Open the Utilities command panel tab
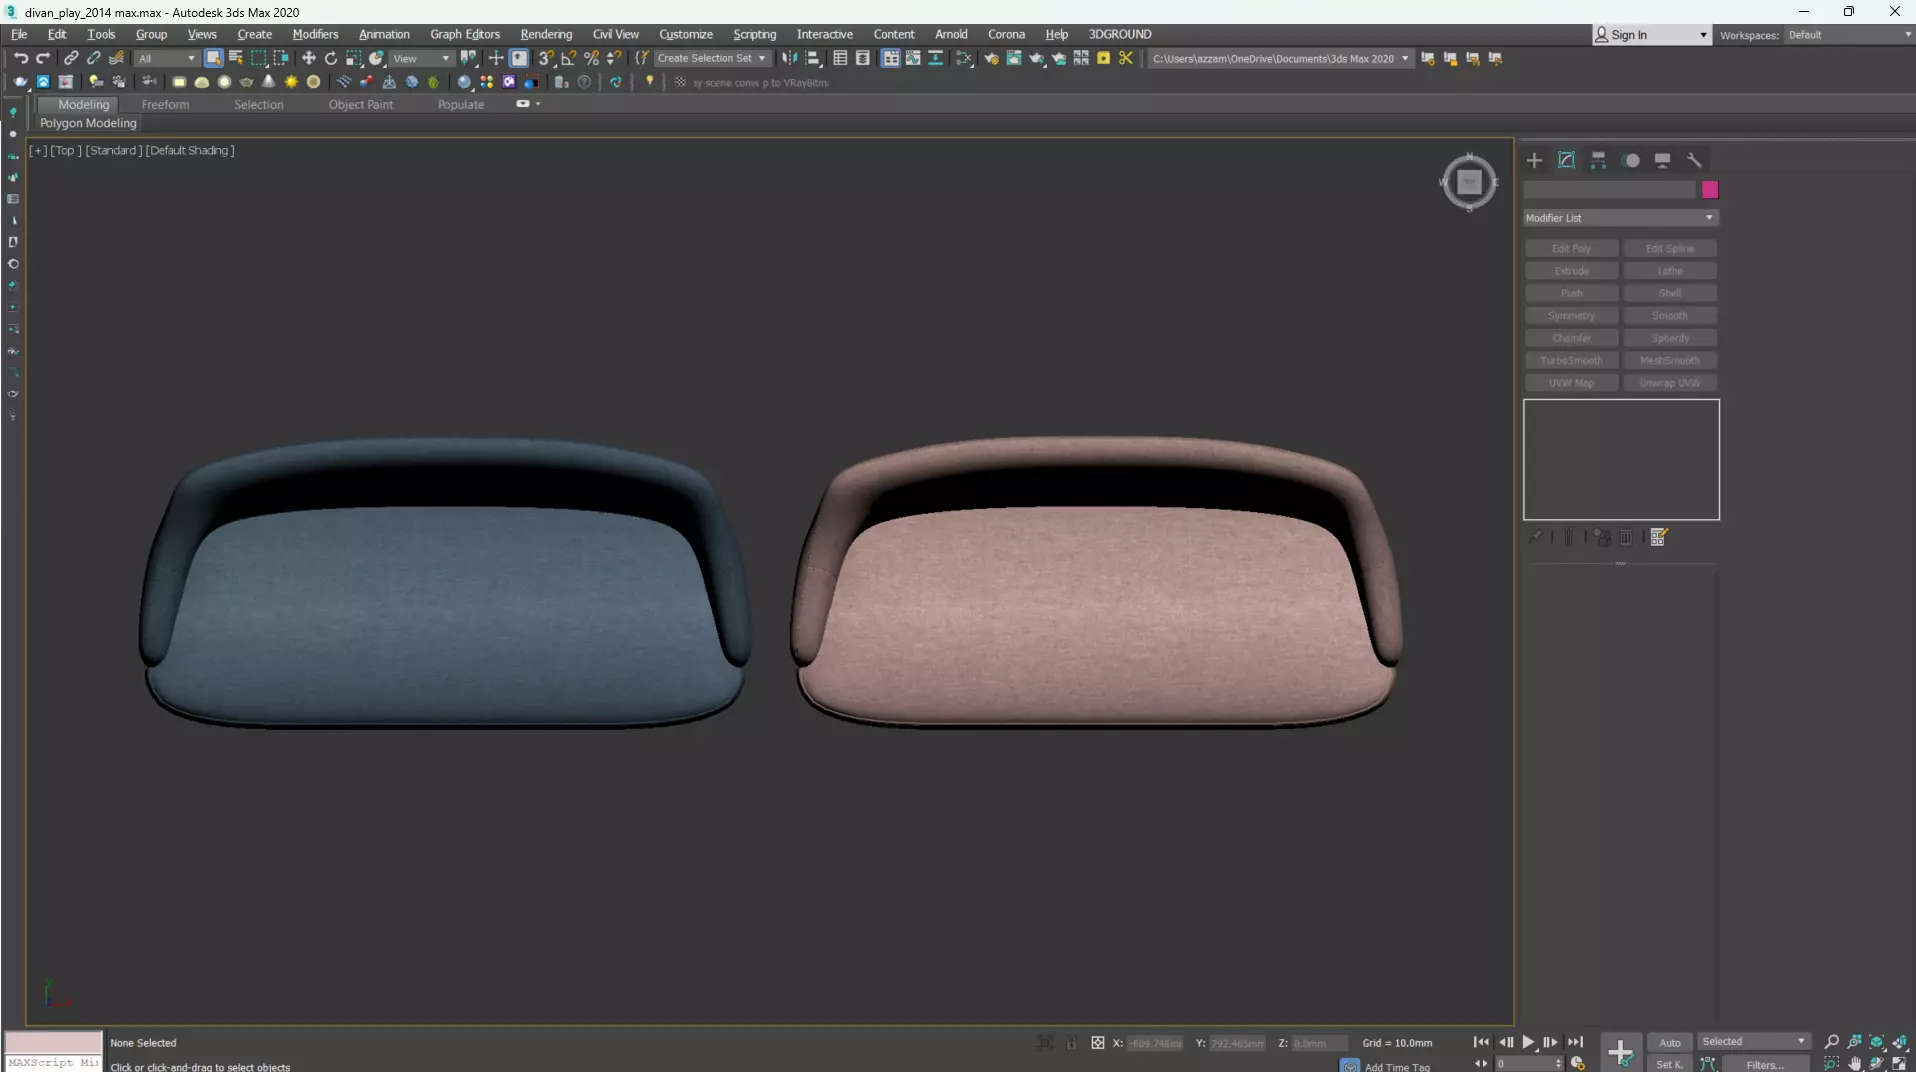The image size is (1916, 1072). click(x=1694, y=160)
